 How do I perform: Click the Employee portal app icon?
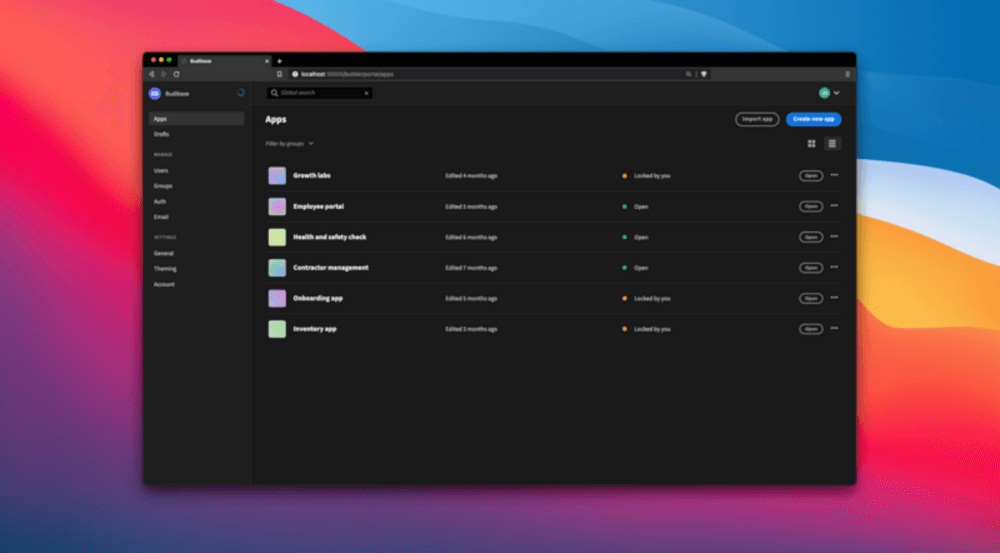277,206
